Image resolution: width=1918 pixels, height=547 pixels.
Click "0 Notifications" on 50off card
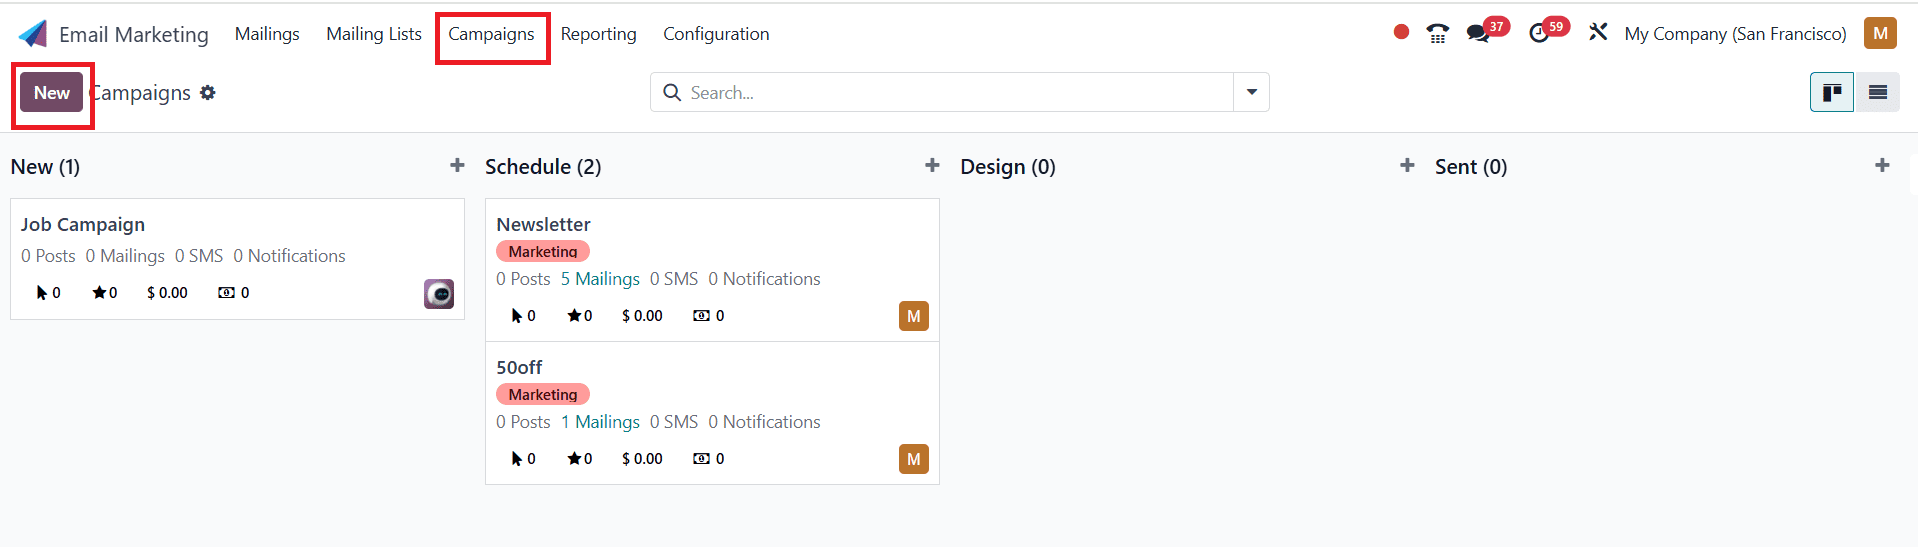[764, 422]
